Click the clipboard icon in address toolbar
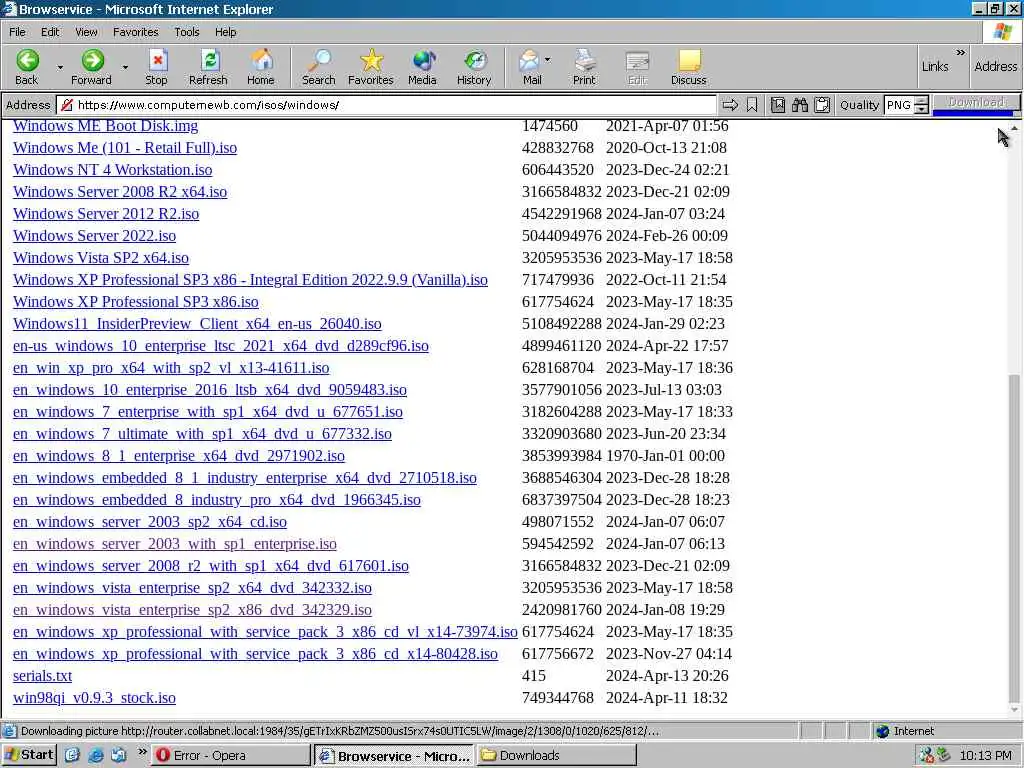This screenshot has height=768, width=1024. [x=822, y=104]
